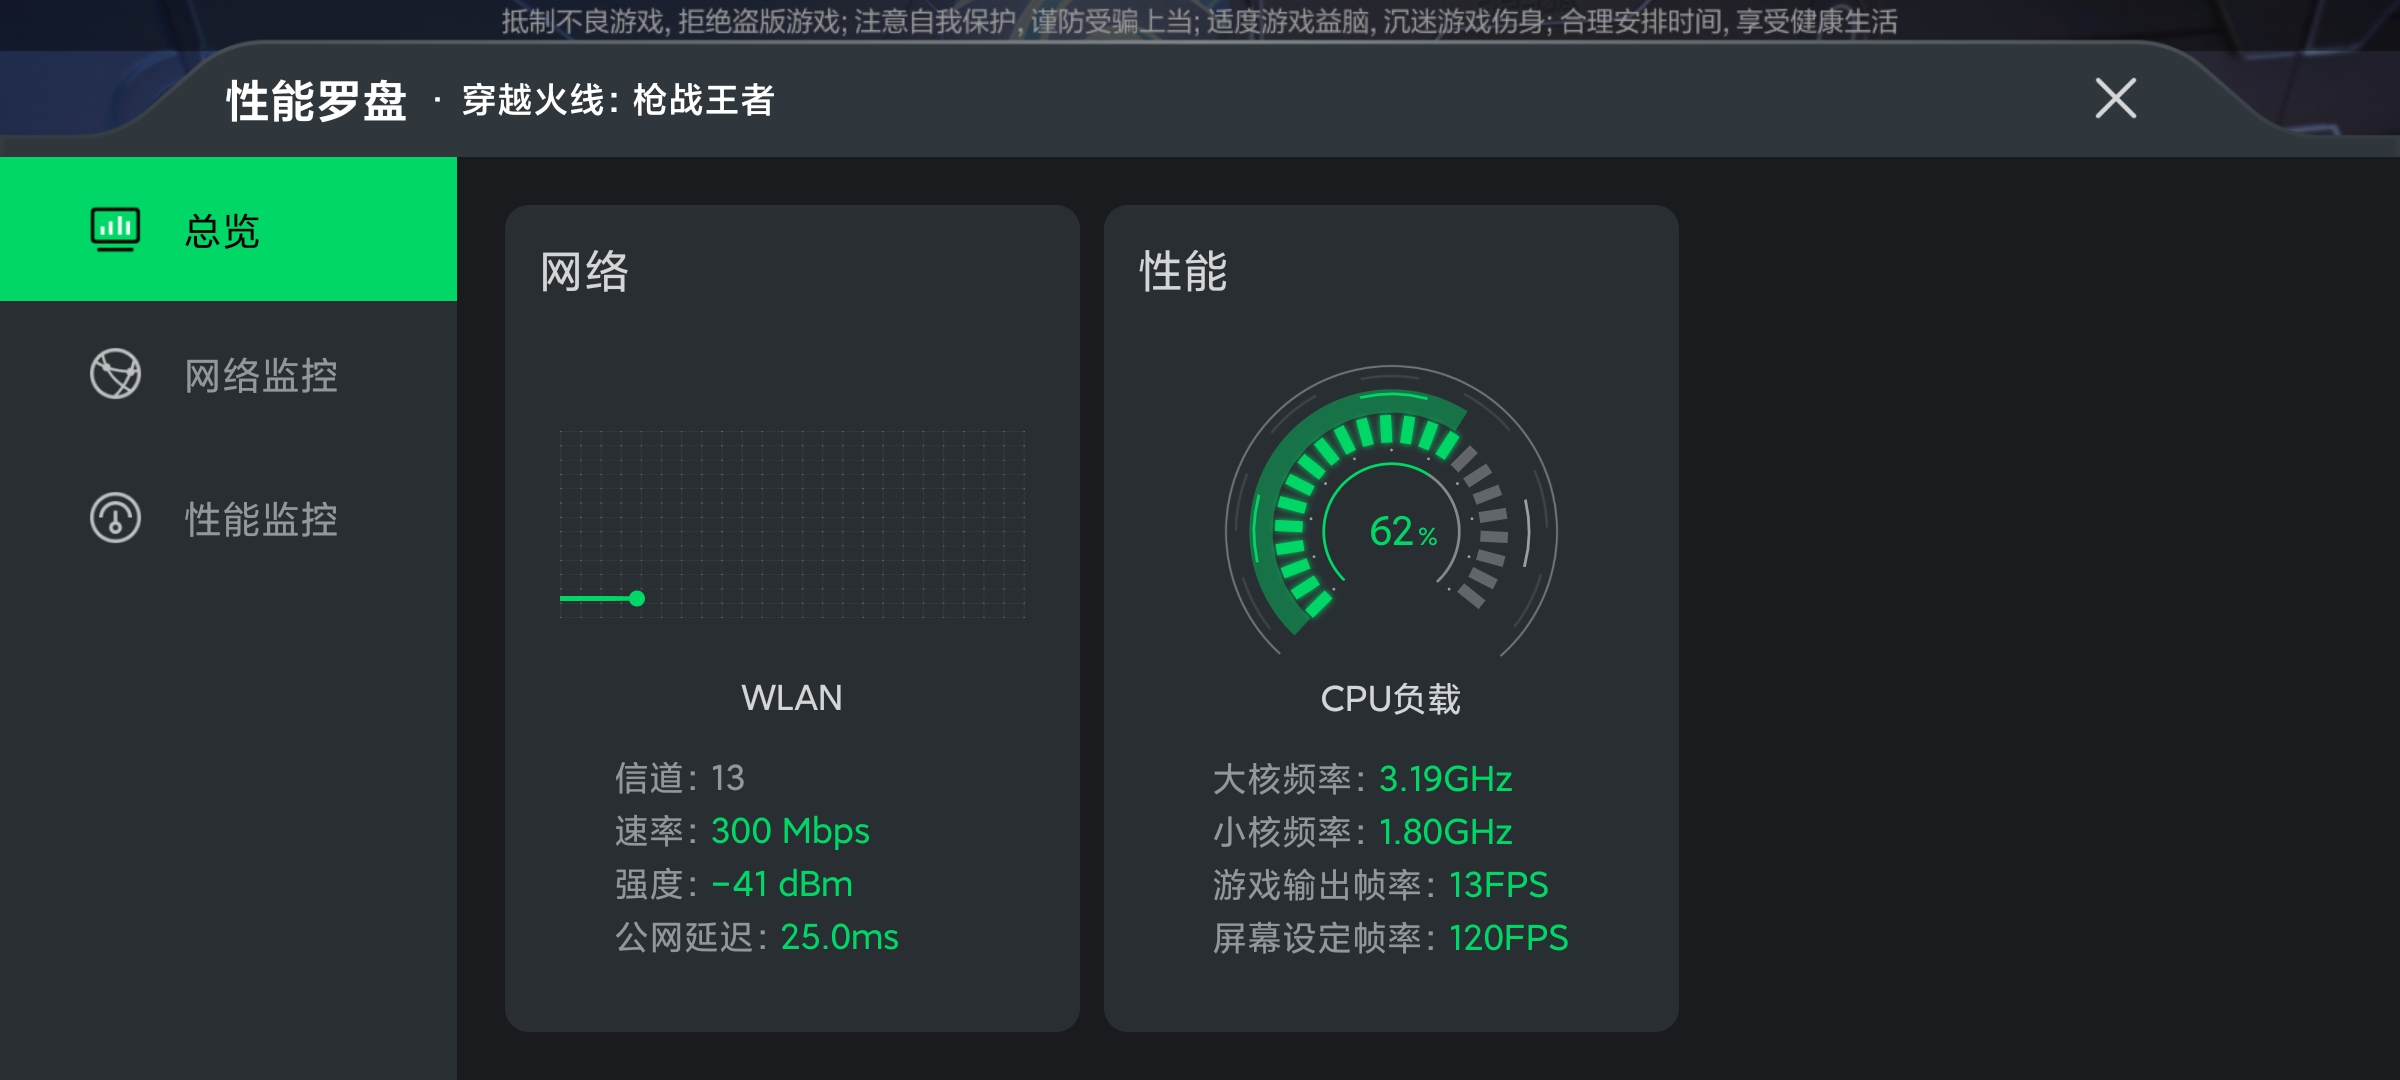Image resolution: width=2400 pixels, height=1080 pixels.
Task: Click the 性能监控 gauge icon
Action: [x=115, y=518]
